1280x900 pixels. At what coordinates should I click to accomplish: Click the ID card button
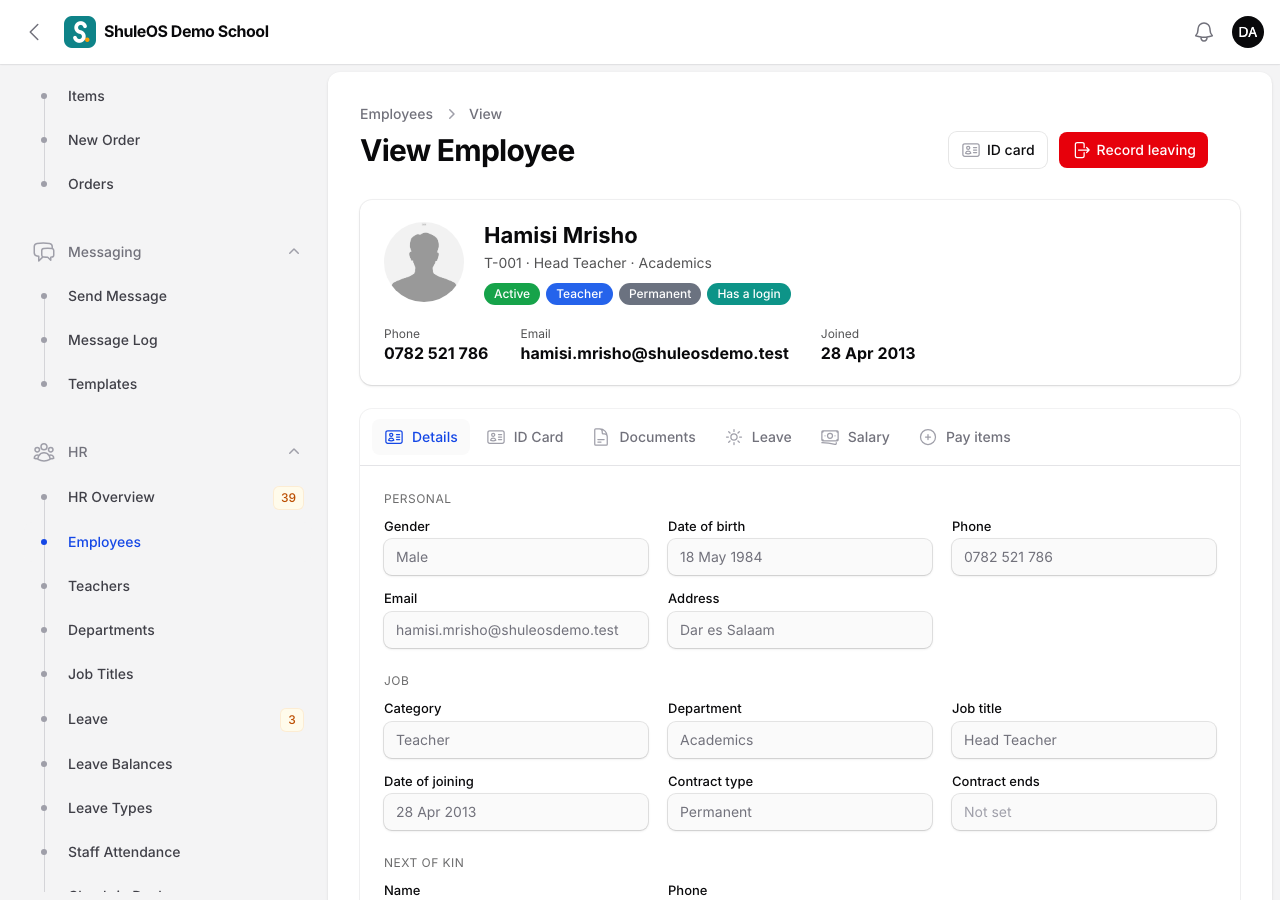998,150
